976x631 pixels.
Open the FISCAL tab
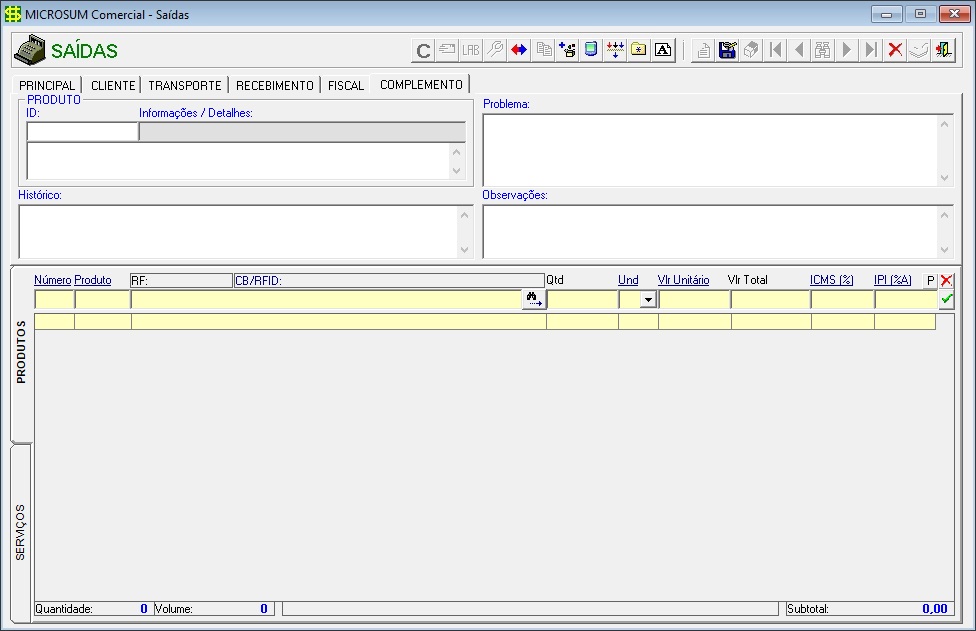point(346,86)
